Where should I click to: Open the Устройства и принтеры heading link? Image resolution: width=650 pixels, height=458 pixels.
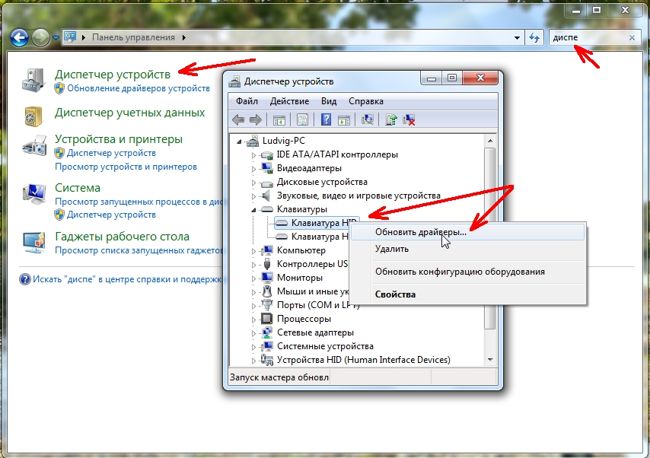point(119,139)
